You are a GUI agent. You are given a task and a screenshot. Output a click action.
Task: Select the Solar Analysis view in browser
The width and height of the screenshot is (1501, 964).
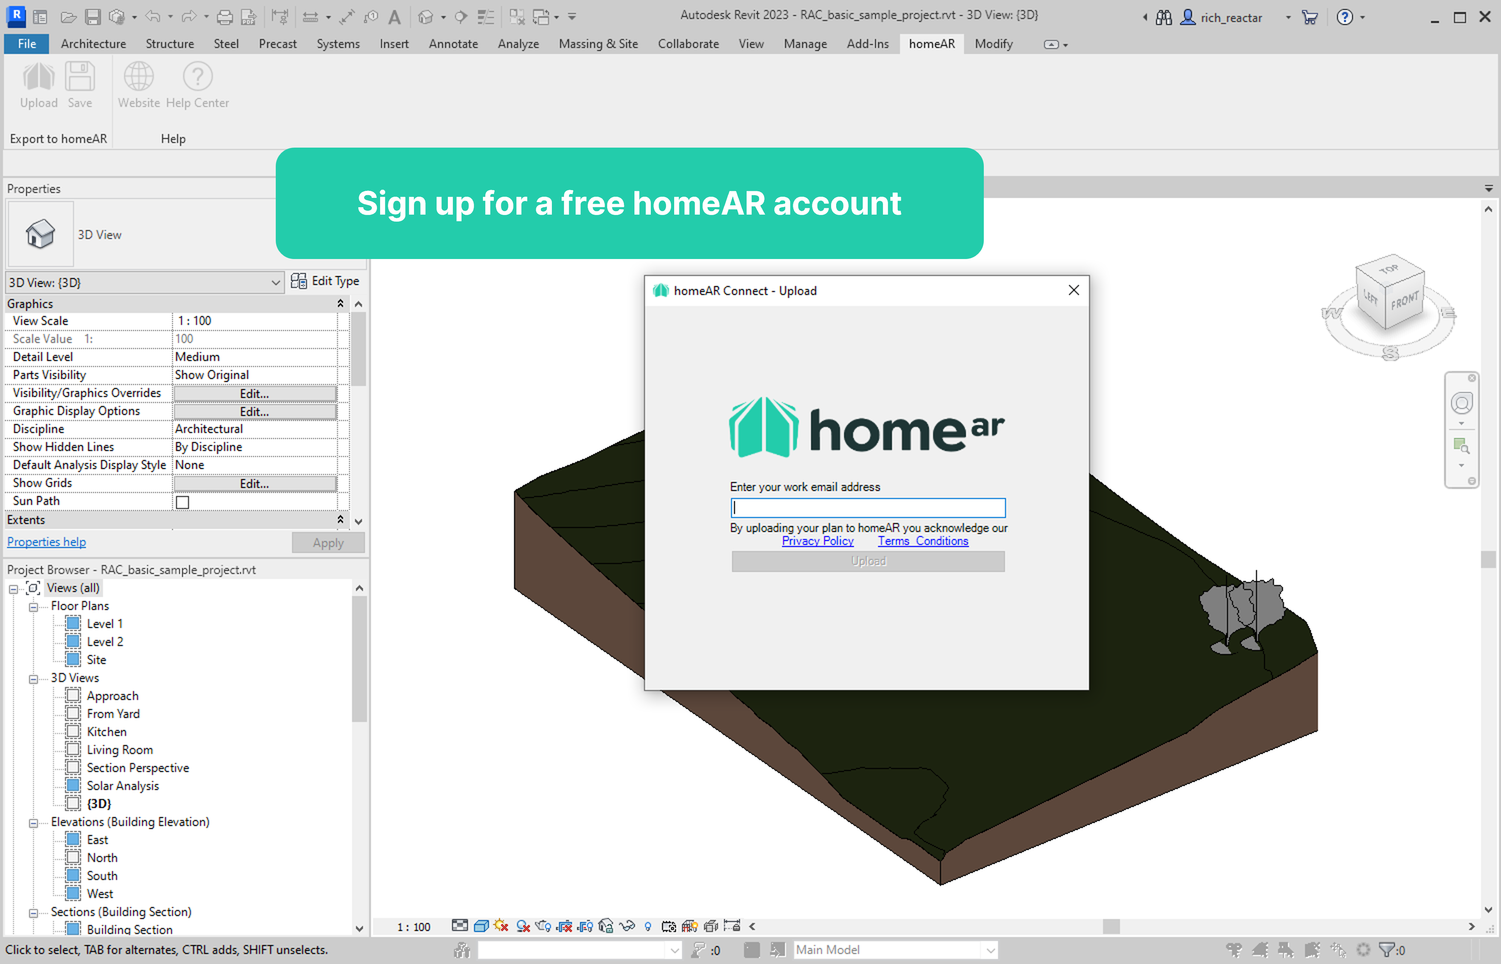122,786
